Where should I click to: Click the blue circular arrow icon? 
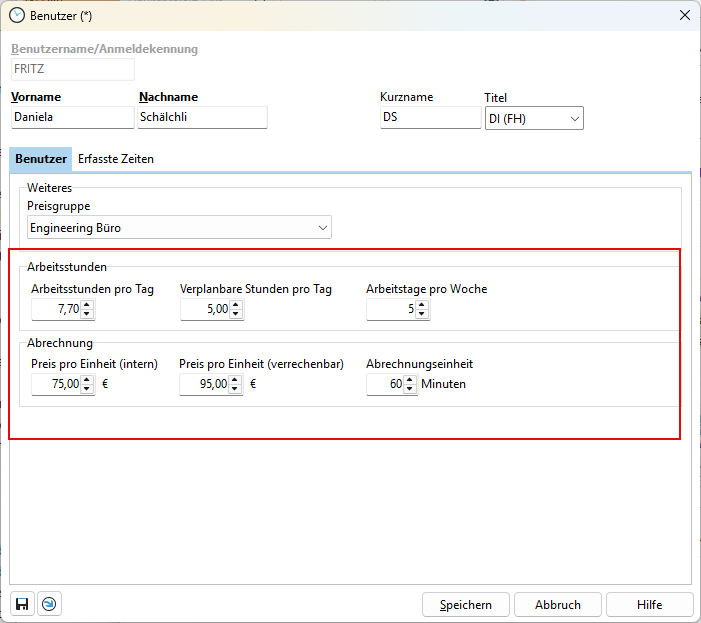48,604
